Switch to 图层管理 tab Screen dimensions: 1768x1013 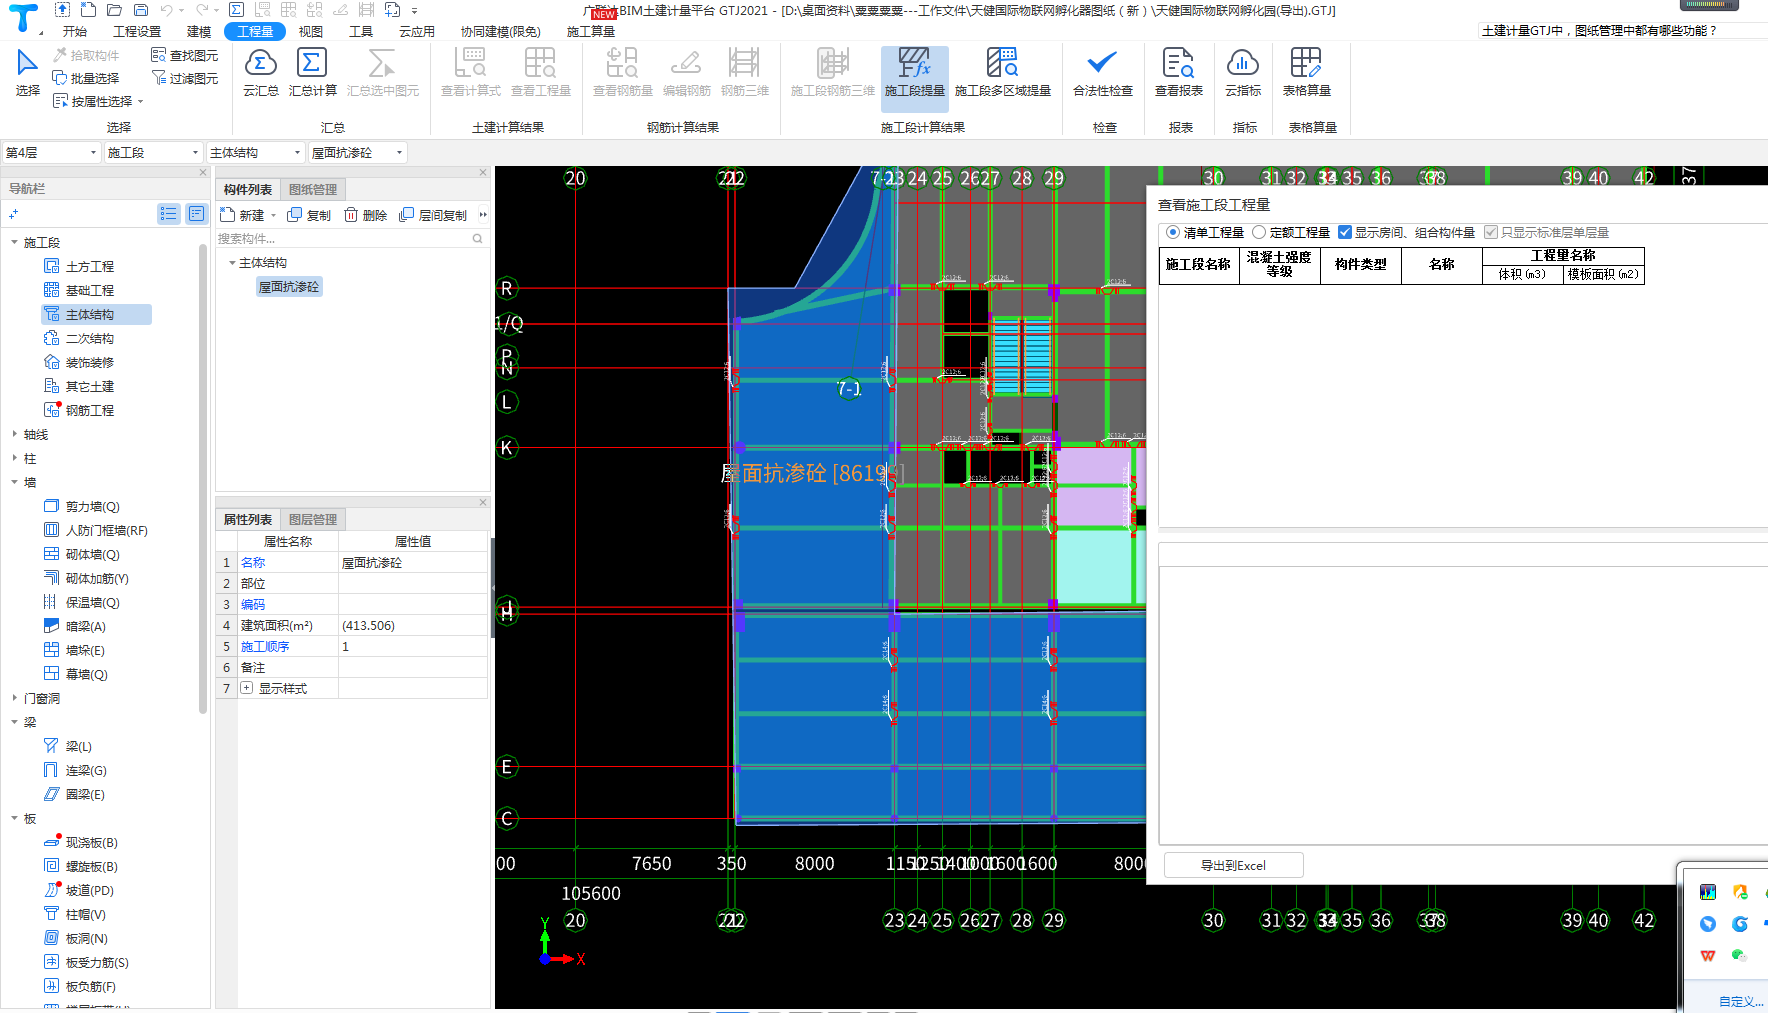pyautogui.click(x=313, y=519)
